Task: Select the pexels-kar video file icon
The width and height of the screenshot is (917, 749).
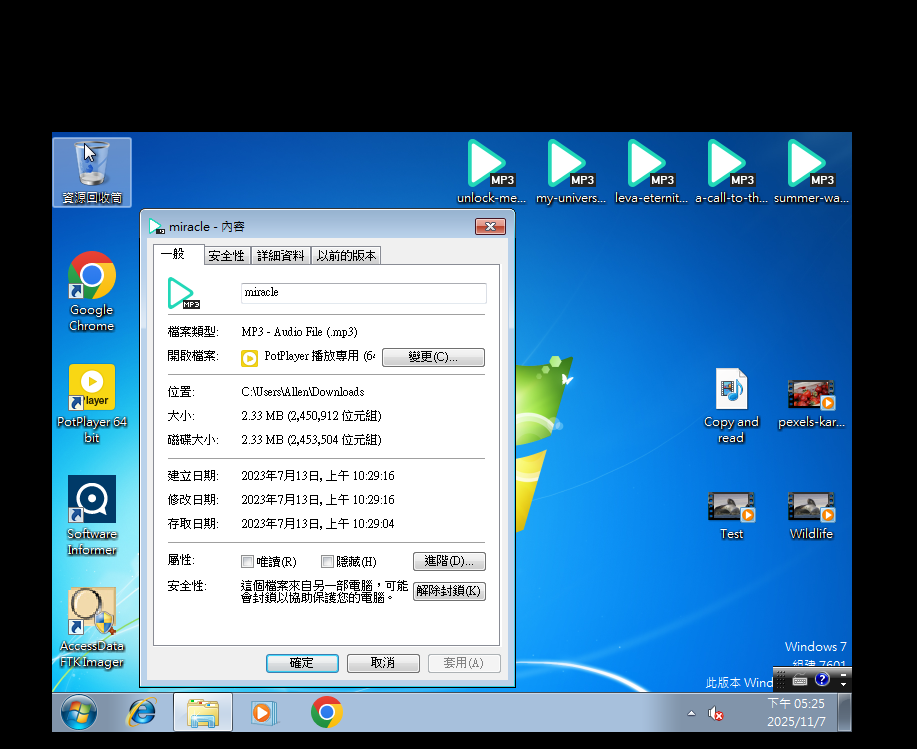Action: [x=811, y=403]
